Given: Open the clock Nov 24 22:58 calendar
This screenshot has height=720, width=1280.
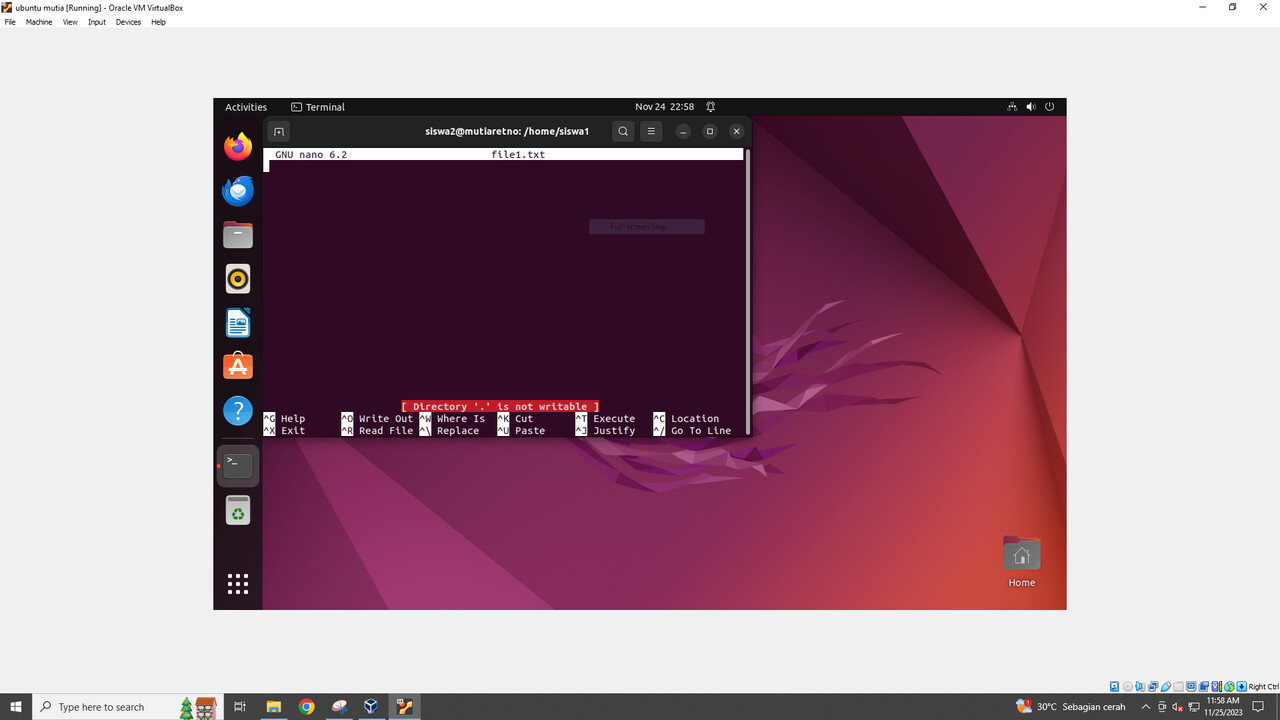Looking at the screenshot, I should point(664,107).
